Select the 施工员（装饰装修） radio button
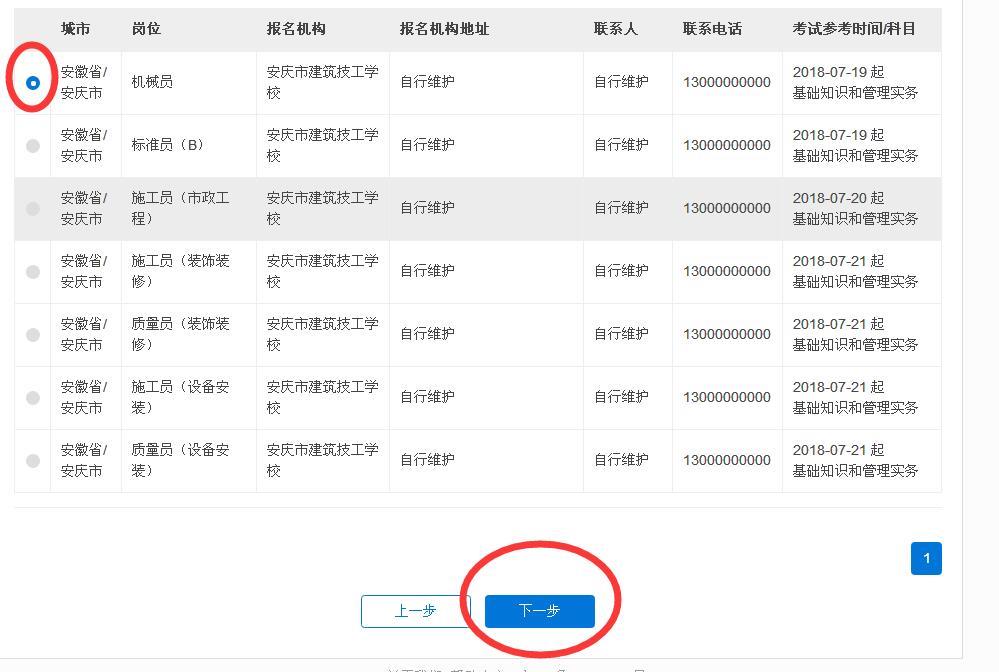The image size is (999, 672). (x=33, y=272)
